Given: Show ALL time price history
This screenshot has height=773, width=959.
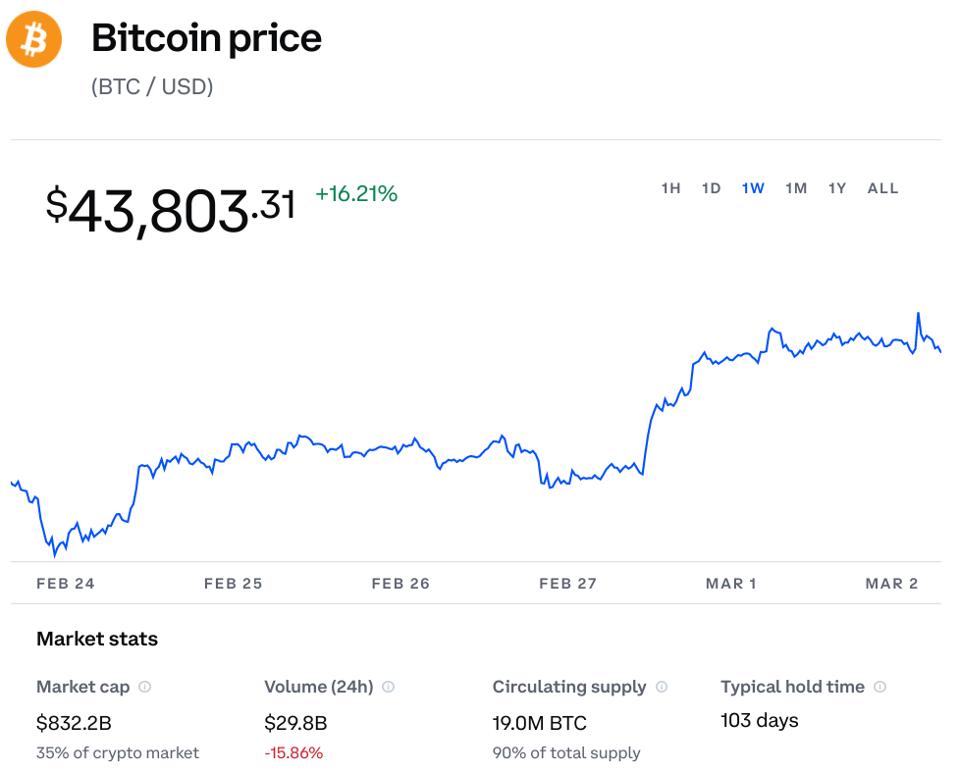Looking at the screenshot, I should (x=883, y=188).
